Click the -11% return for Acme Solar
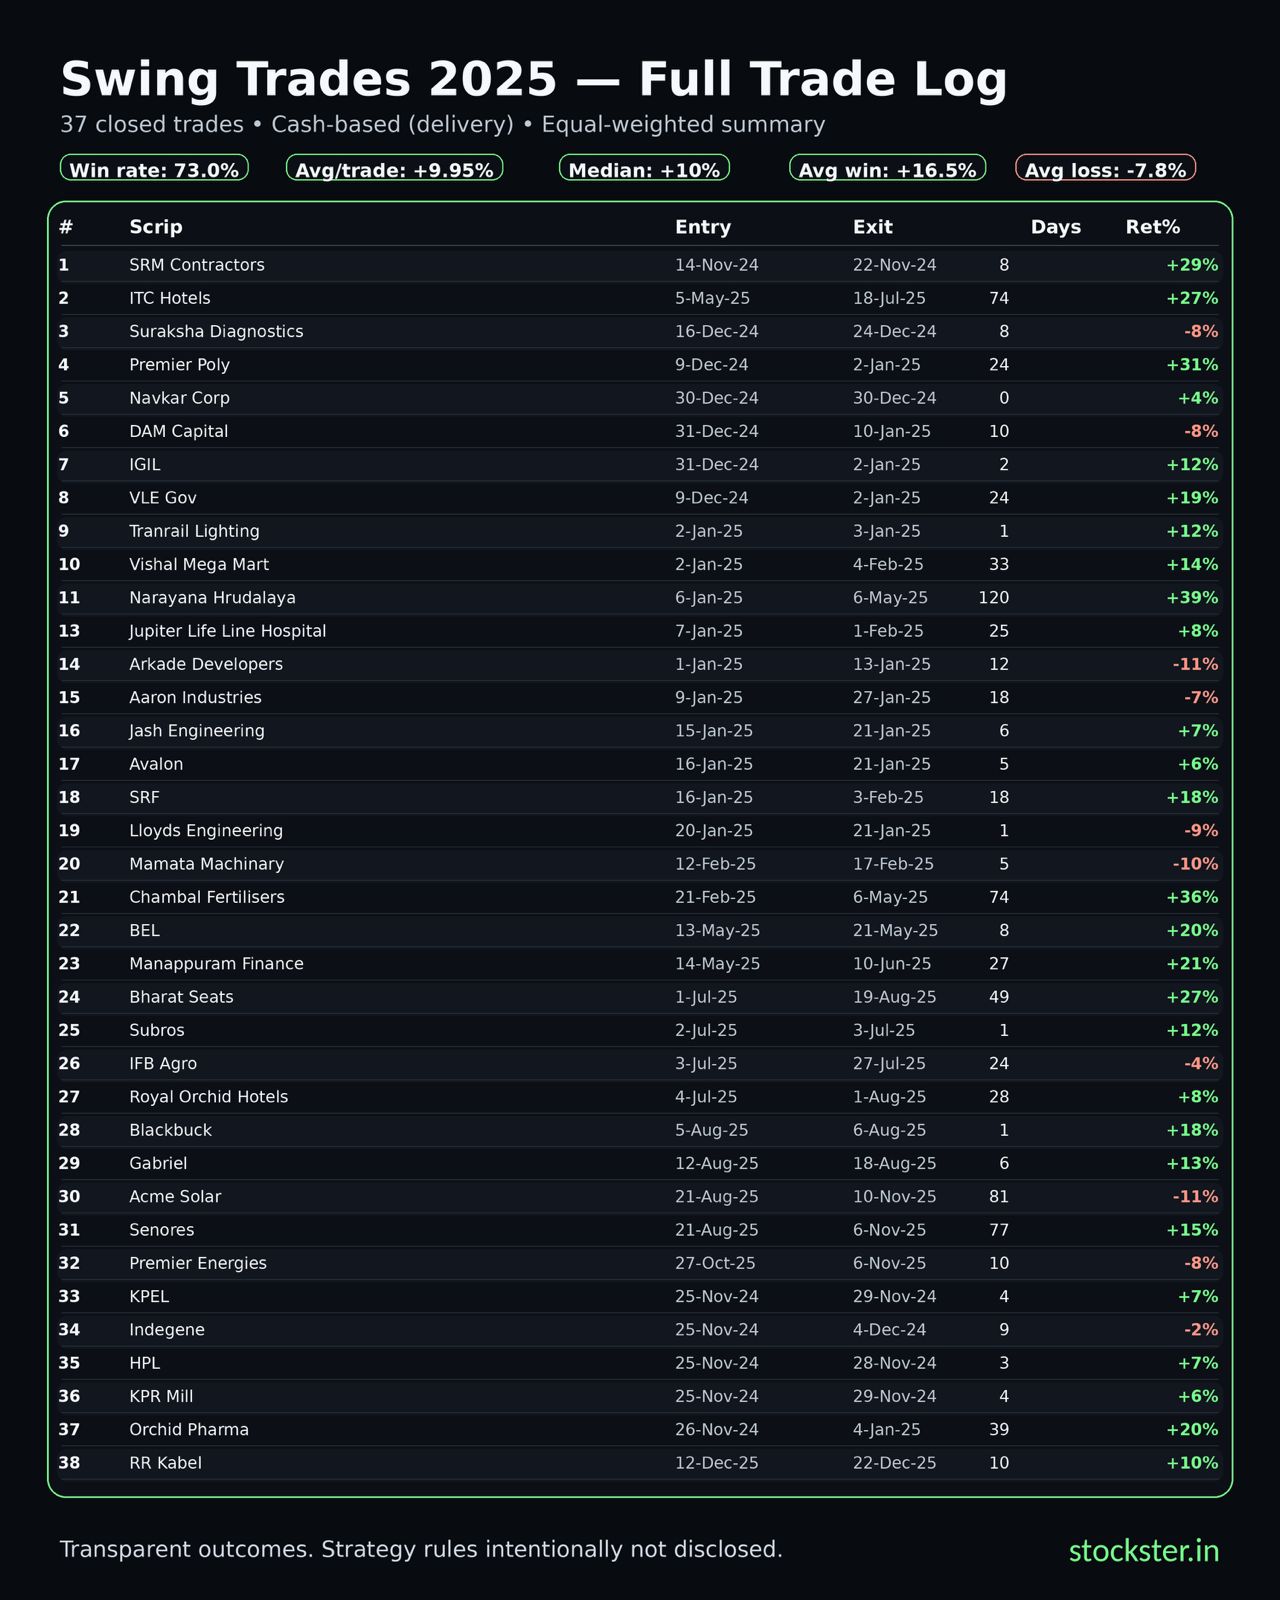The width and height of the screenshot is (1280, 1600). 1195,1197
